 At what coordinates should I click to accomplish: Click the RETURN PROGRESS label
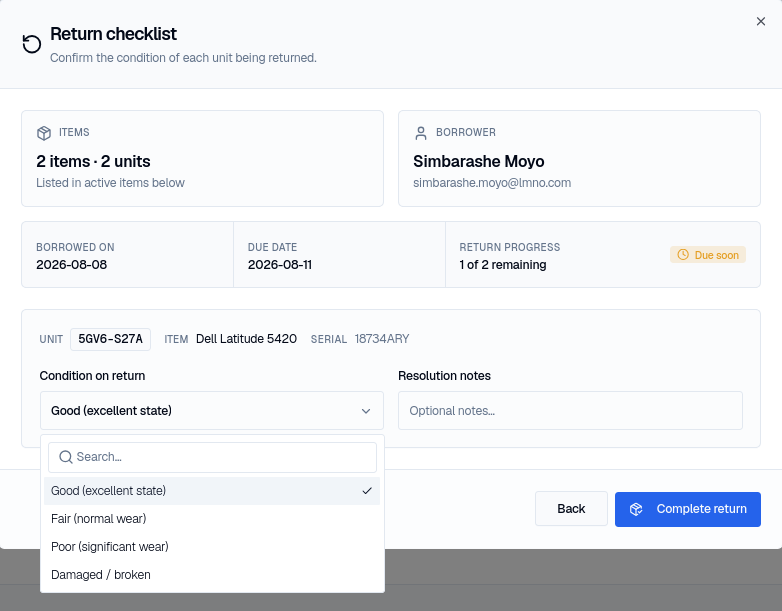tap(510, 247)
